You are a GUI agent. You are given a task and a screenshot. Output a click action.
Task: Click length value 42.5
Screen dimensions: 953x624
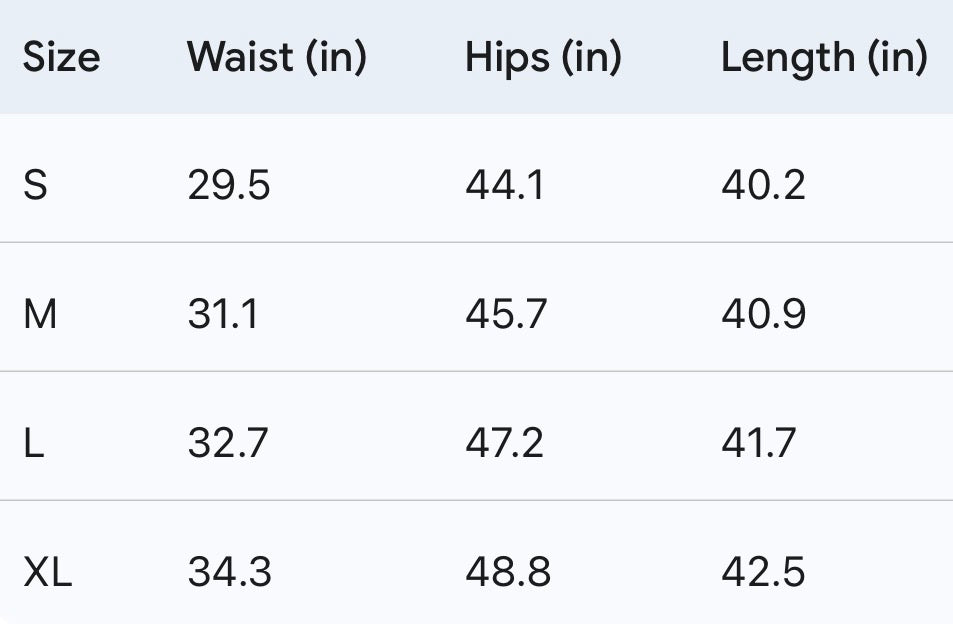[x=763, y=573]
